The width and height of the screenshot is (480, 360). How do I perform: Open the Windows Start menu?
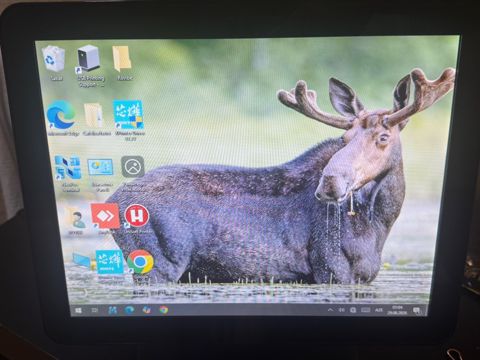click(x=78, y=310)
